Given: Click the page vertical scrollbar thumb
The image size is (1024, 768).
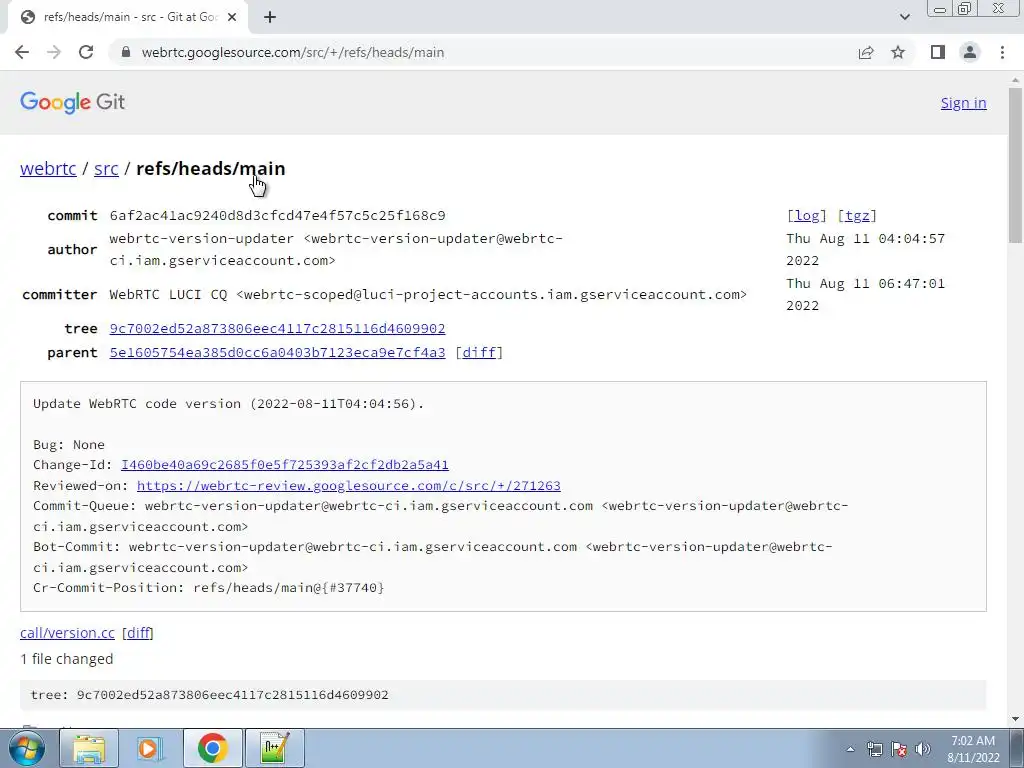Looking at the screenshot, I should (x=1015, y=165).
